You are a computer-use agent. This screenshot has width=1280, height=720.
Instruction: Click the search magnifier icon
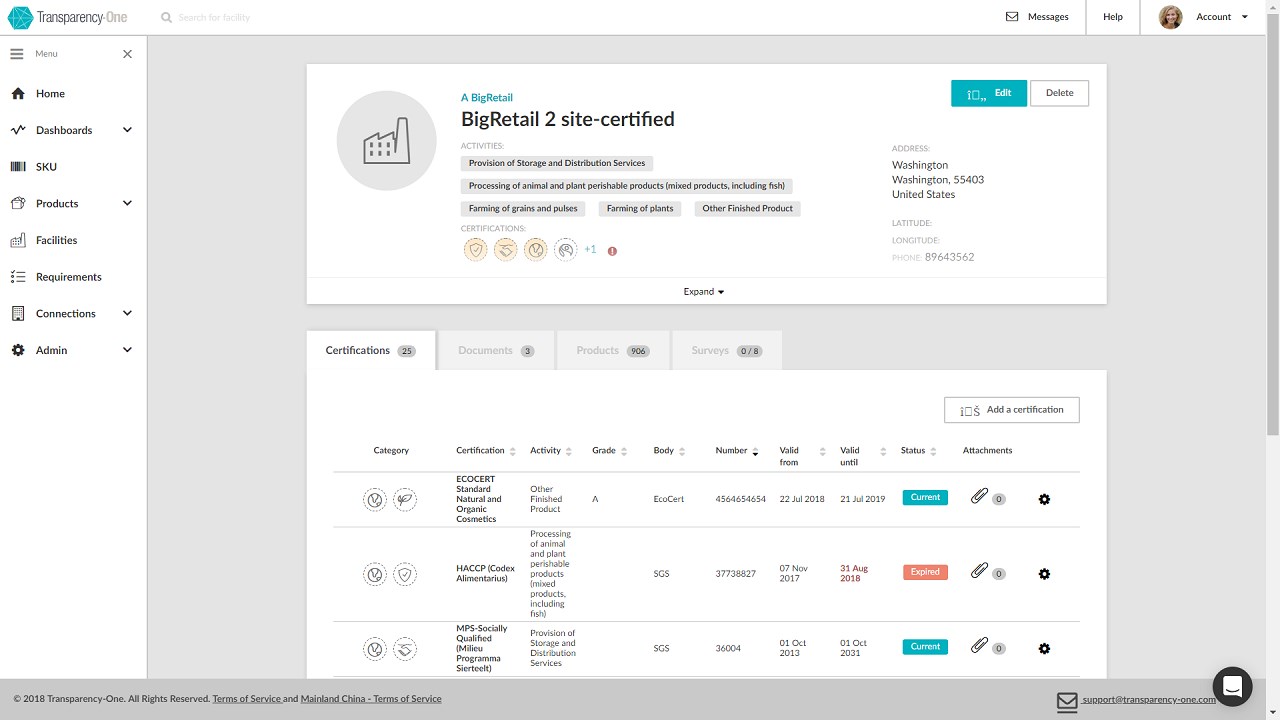166,17
